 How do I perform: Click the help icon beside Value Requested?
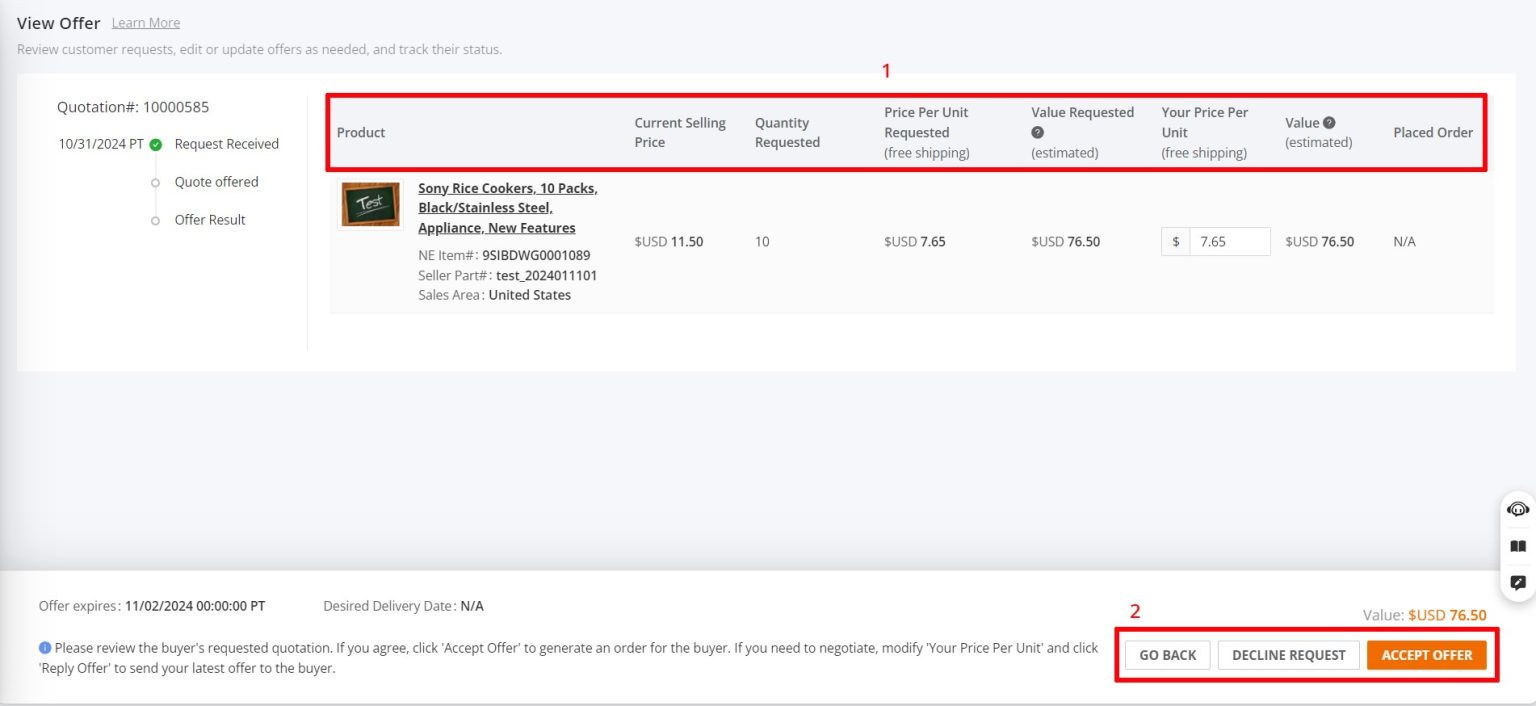pos(1037,131)
